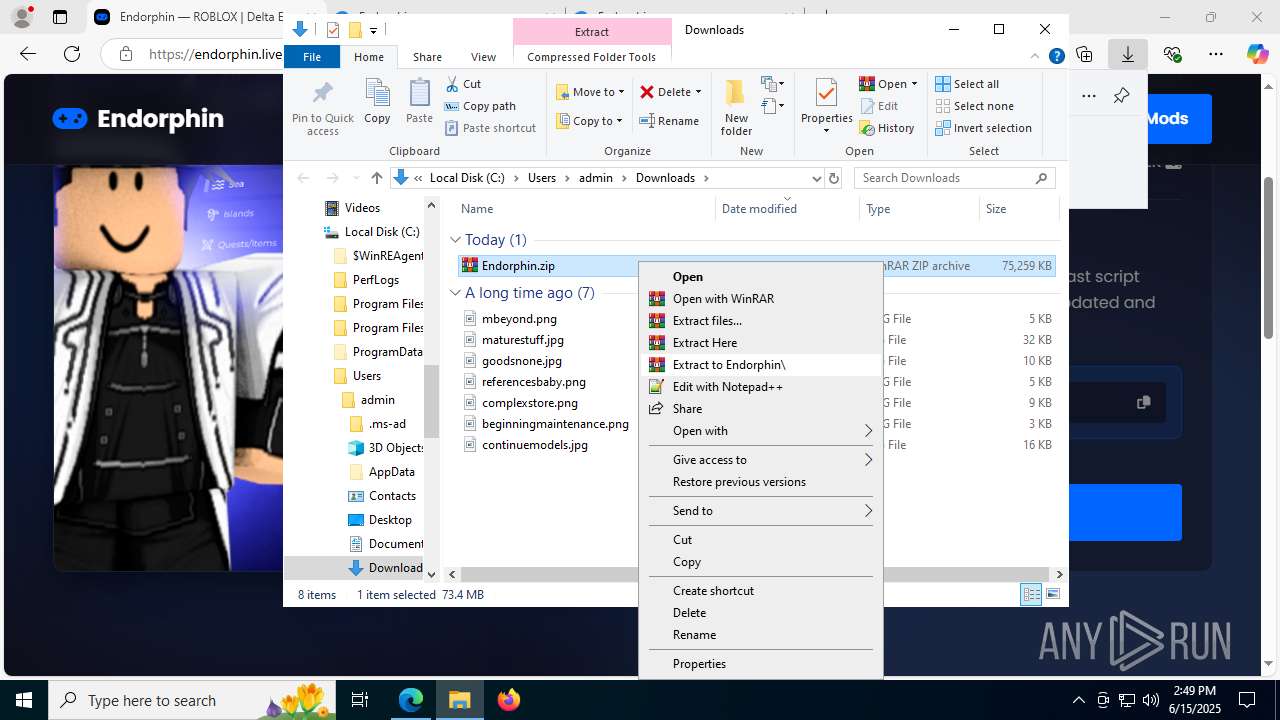Click Properties in context menu
Viewport: 1280px width, 720px height.
(760, 664)
